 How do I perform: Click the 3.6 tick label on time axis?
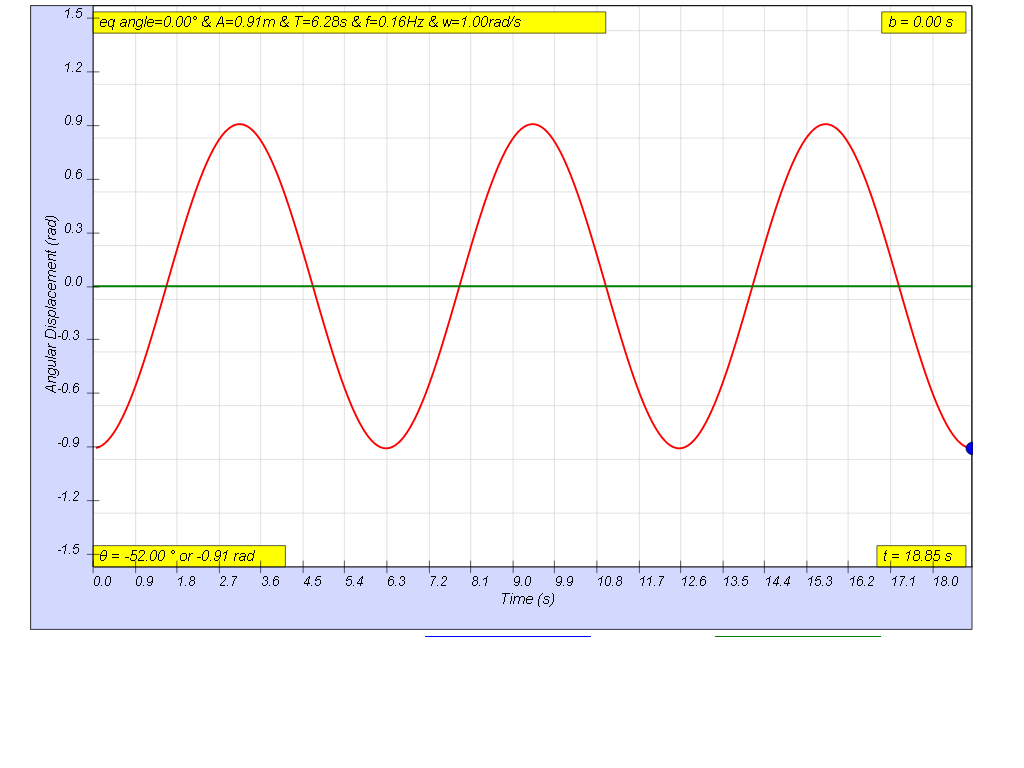pyautogui.click(x=270, y=581)
